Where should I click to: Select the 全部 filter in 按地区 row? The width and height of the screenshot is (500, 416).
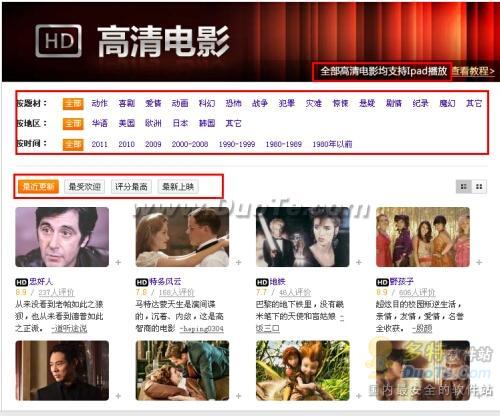(73, 124)
